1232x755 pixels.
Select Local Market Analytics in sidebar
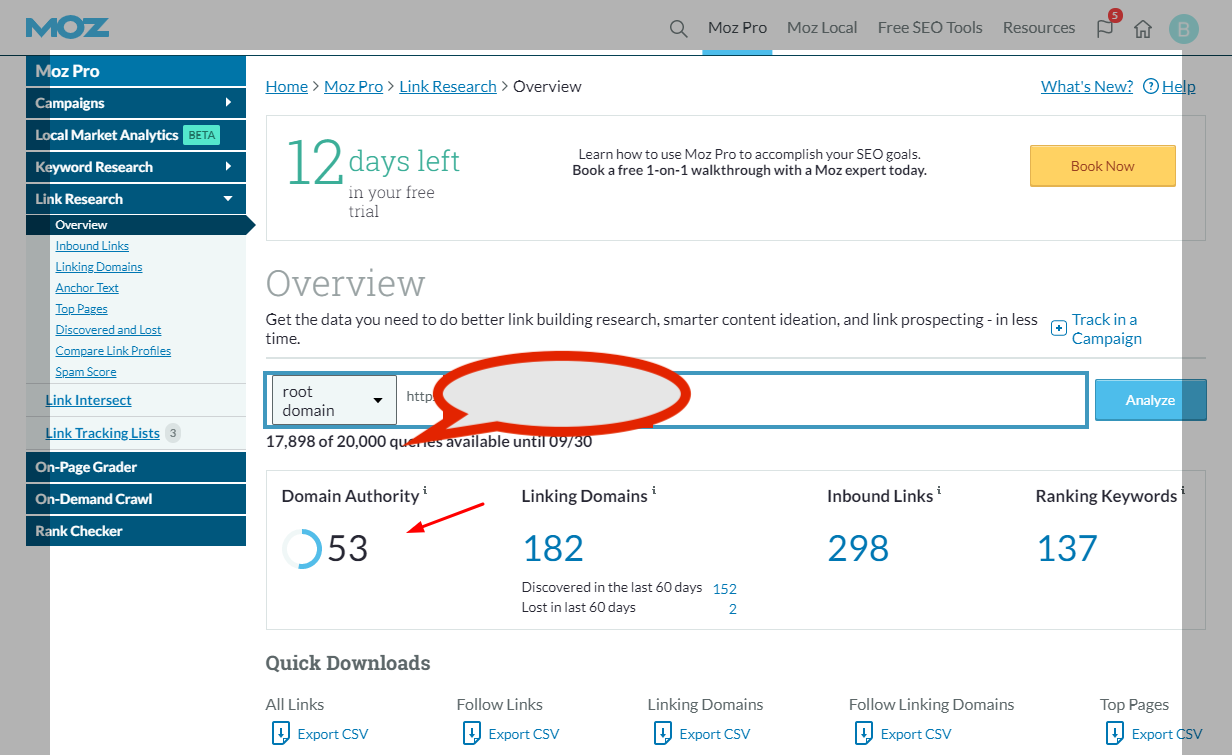[x=136, y=135]
